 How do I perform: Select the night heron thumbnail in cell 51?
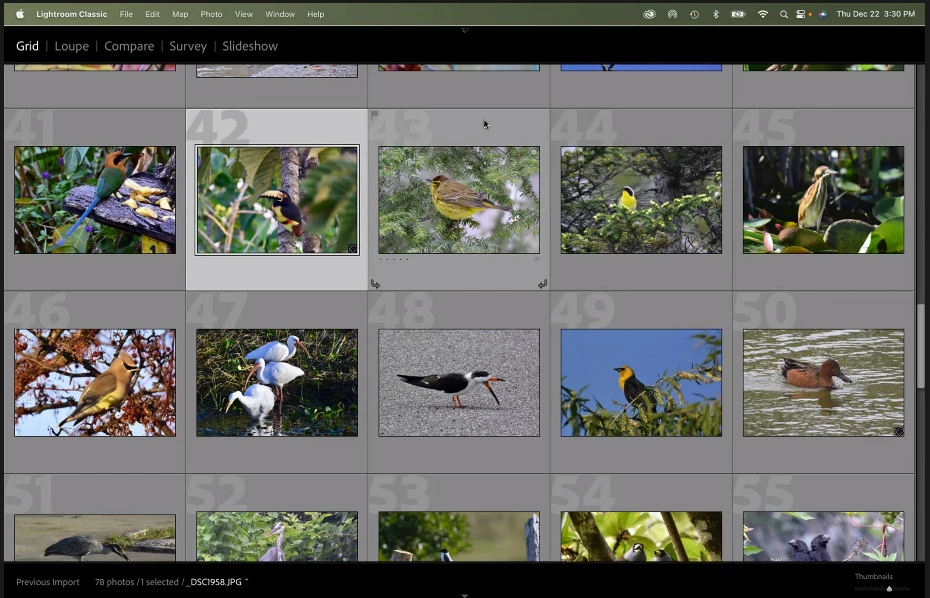point(95,537)
